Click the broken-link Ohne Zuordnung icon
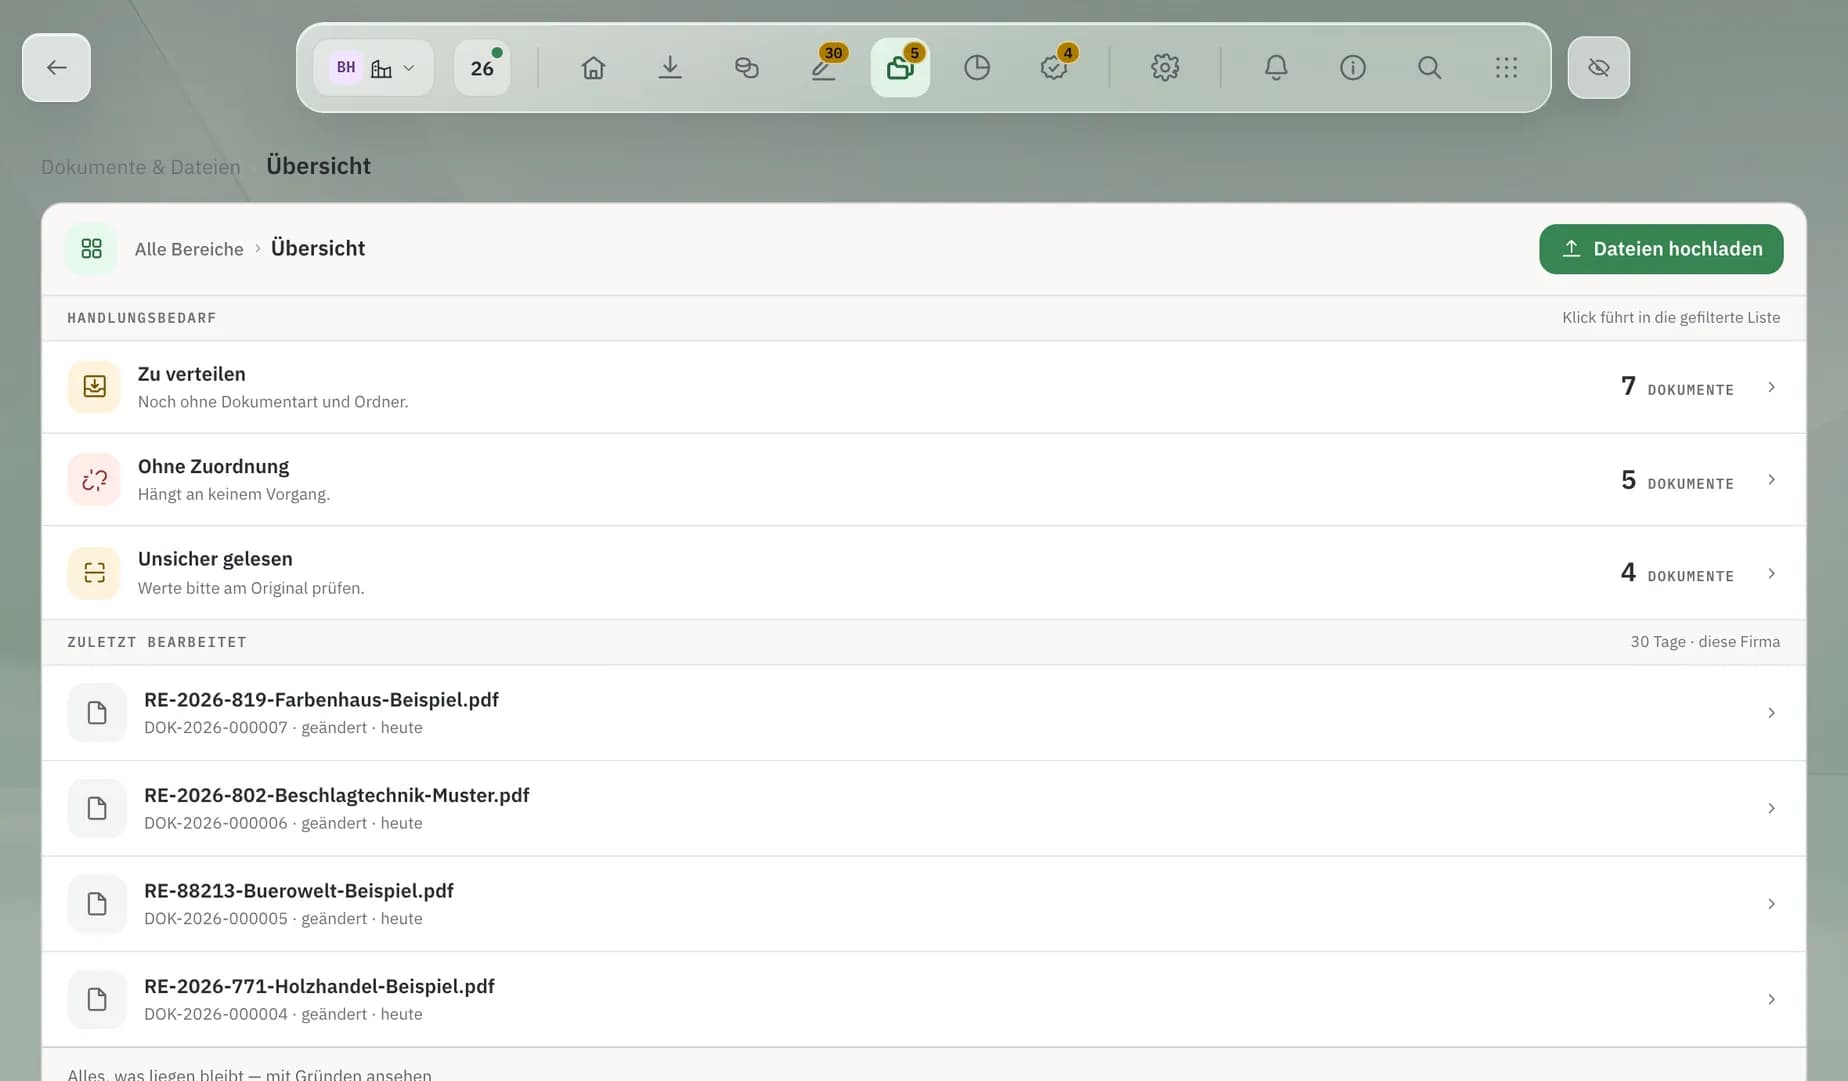This screenshot has height=1081, width=1848. tap(94, 480)
